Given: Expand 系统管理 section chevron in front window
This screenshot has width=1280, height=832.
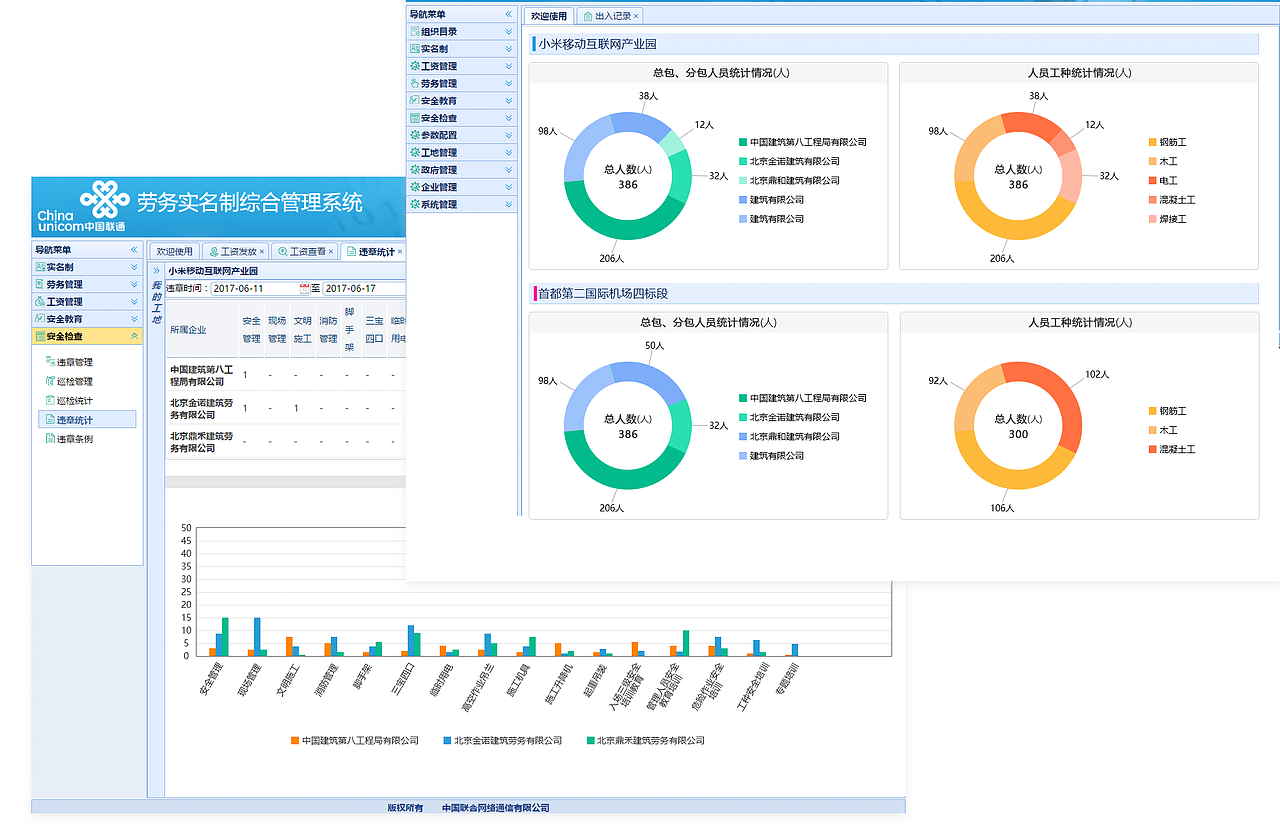Looking at the screenshot, I should 509,204.
